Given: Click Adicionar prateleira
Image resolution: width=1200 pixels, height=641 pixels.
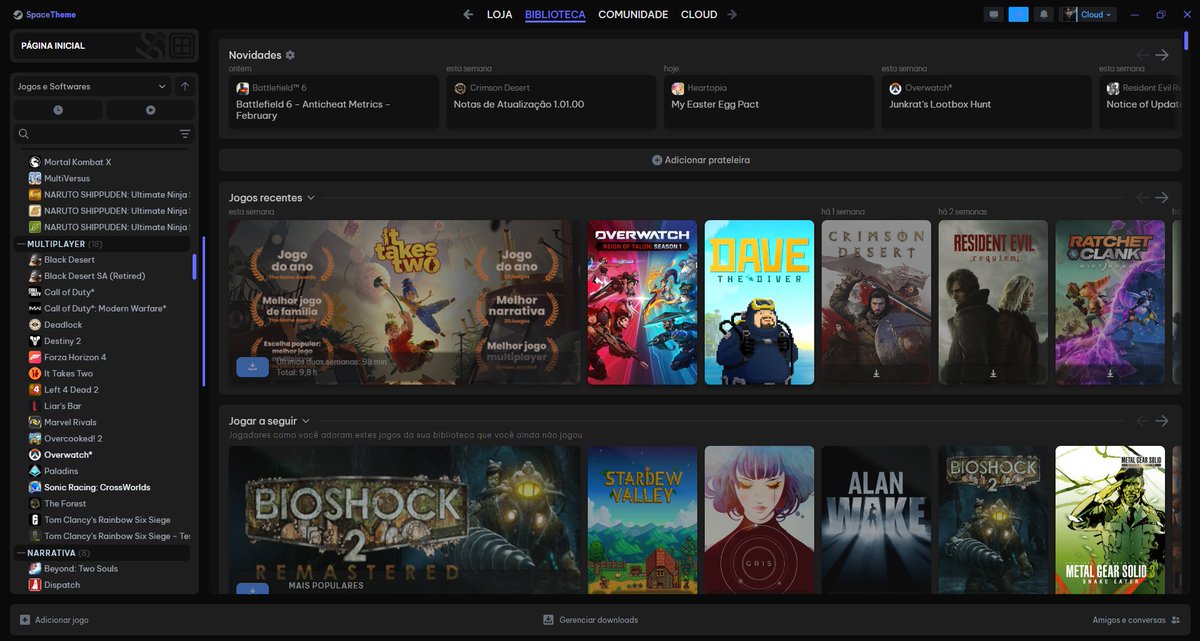Looking at the screenshot, I should tap(700, 160).
